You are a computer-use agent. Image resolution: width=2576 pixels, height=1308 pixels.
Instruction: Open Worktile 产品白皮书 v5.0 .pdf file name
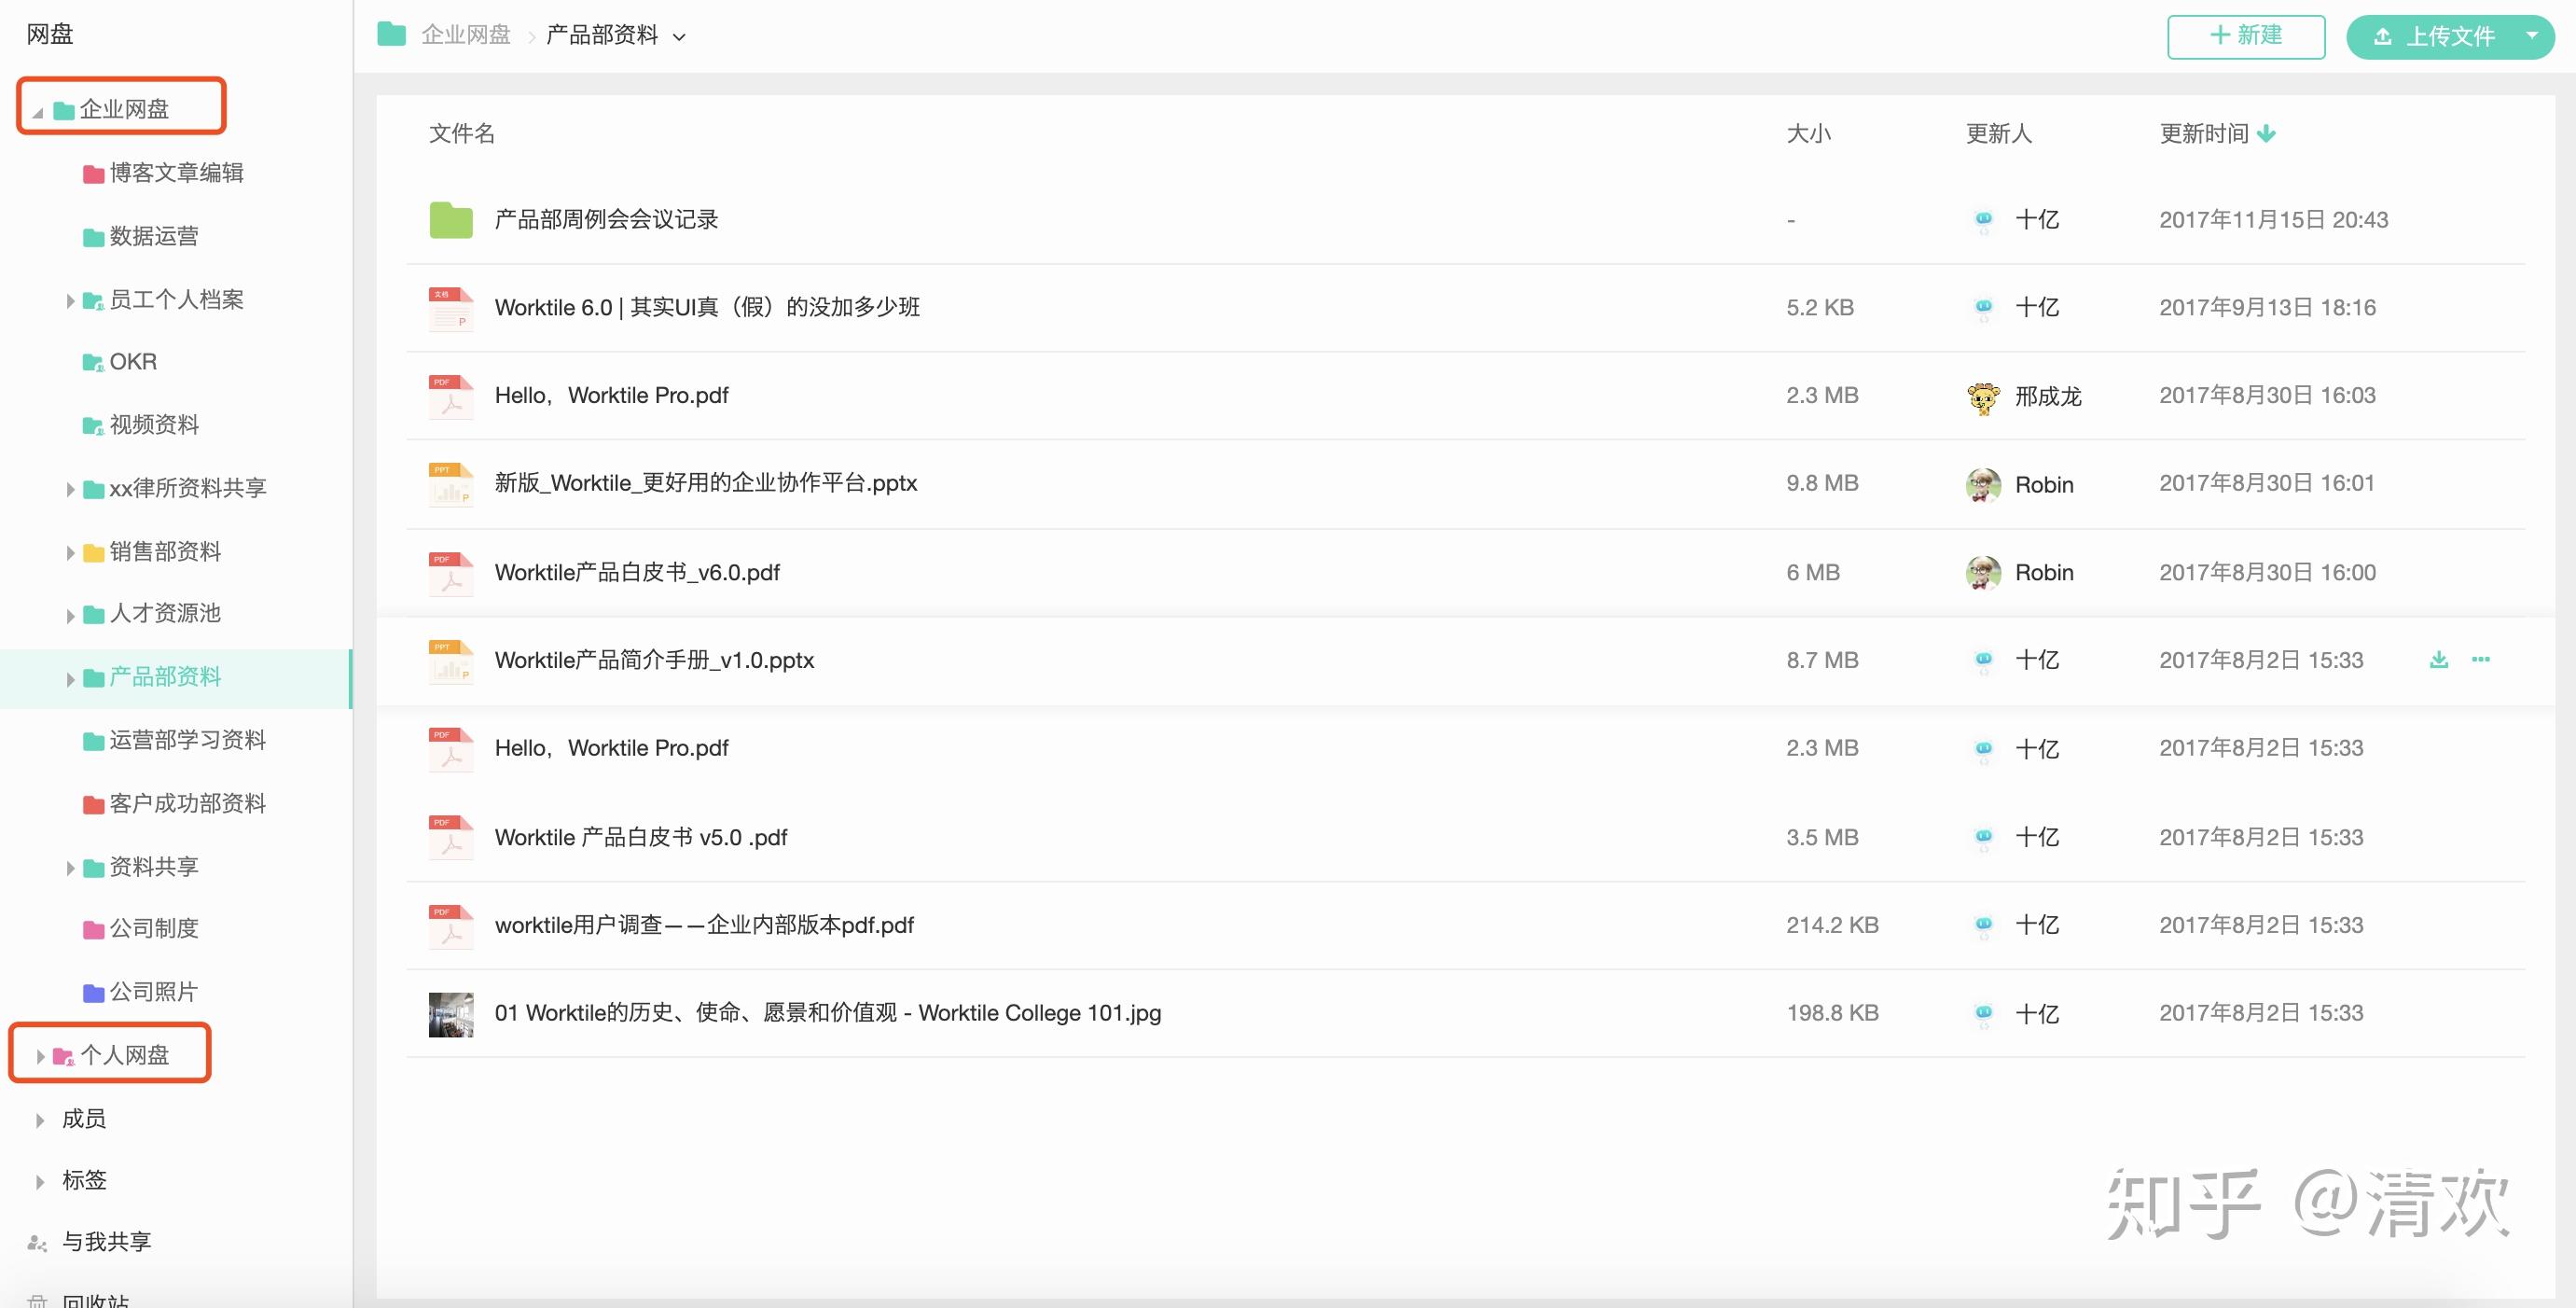click(x=641, y=837)
